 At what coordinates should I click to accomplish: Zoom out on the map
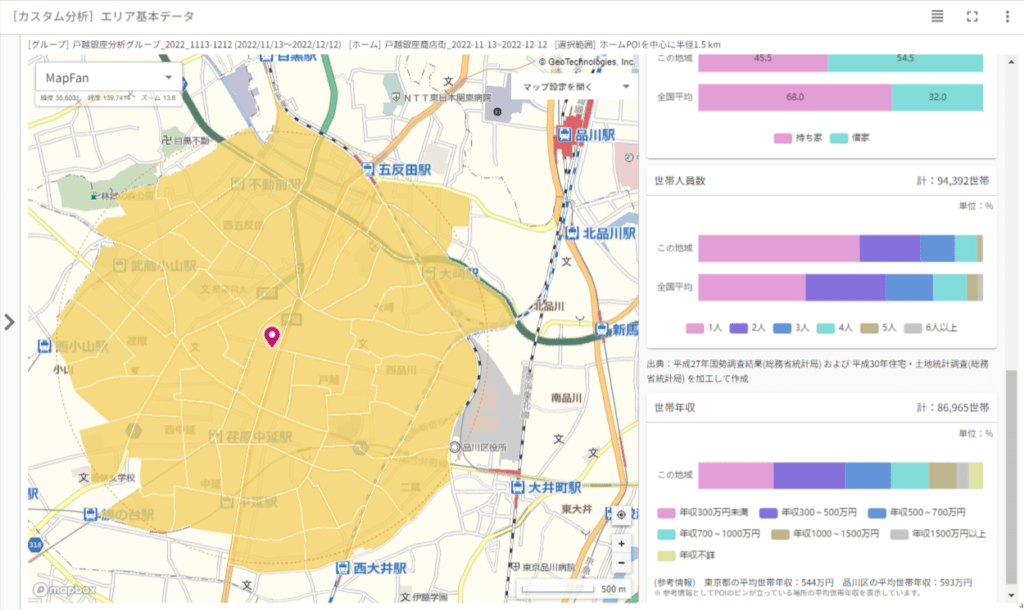621,562
